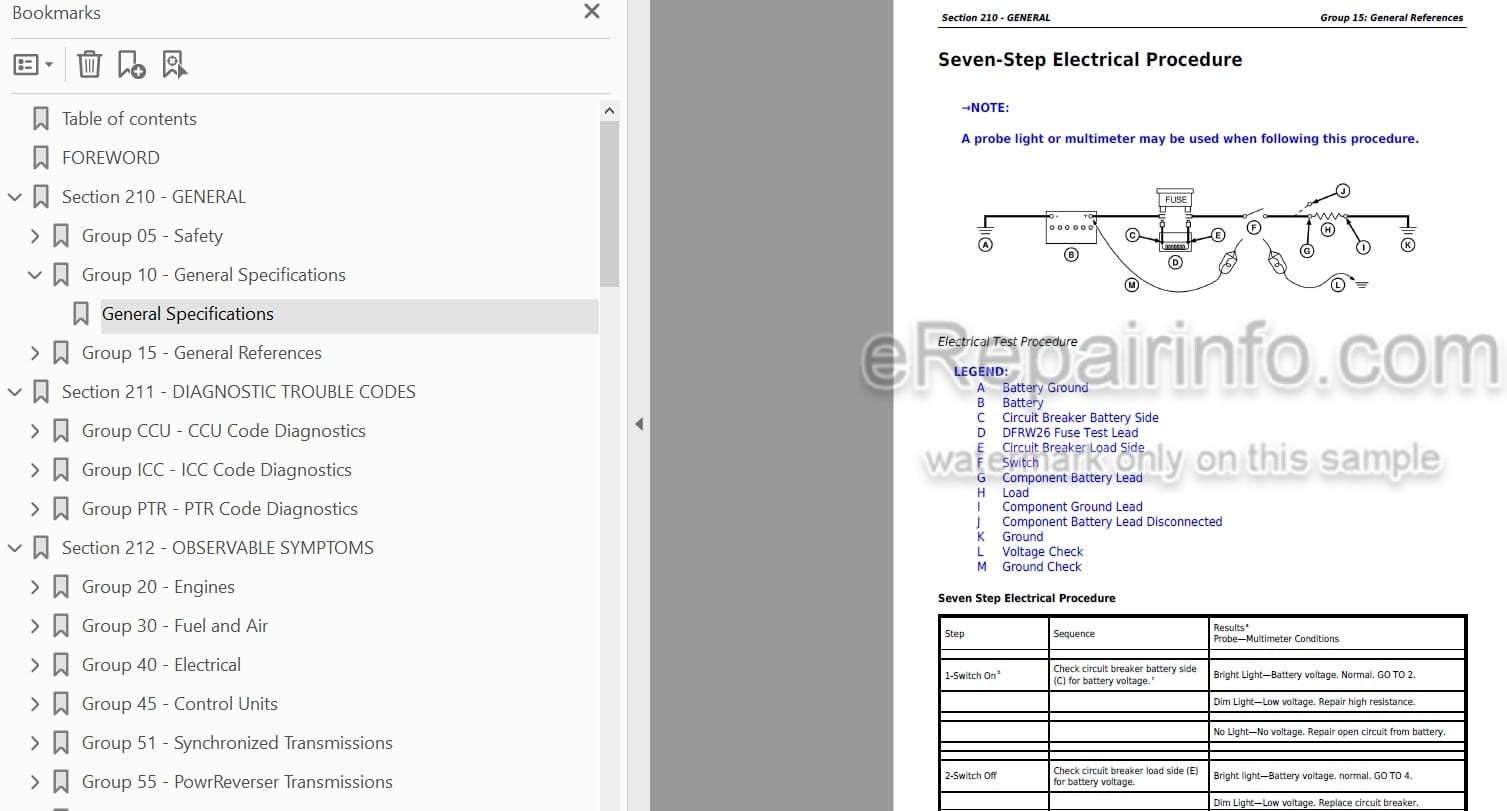Image resolution: width=1507 pixels, height=811 pixels.
Task: Expand Group ICC - ICC Code Diagnostics
Action: coord(35,470)
